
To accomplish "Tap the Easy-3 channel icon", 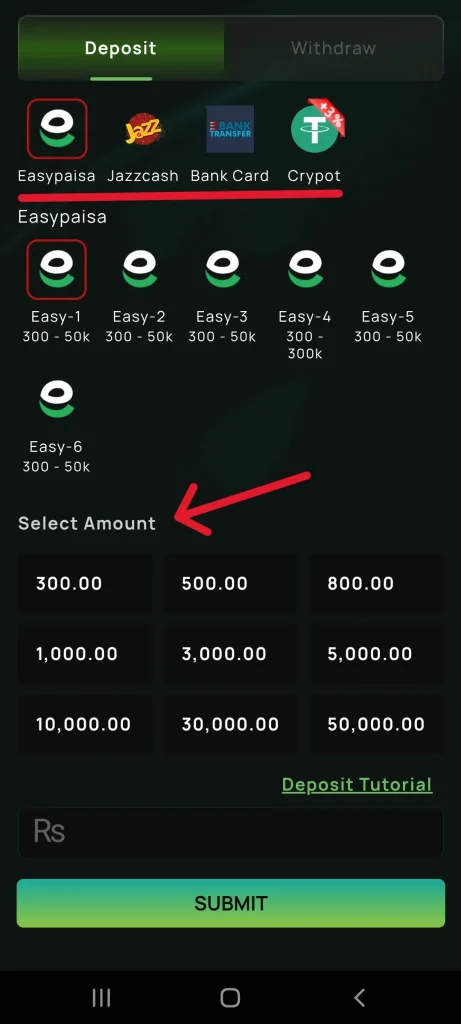I will click(222, 270).
